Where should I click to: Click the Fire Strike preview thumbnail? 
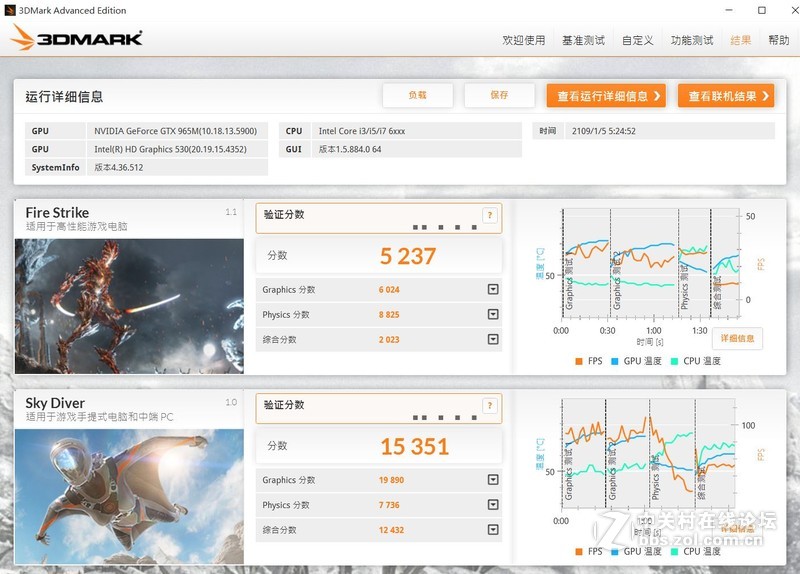tap(129, 307)
